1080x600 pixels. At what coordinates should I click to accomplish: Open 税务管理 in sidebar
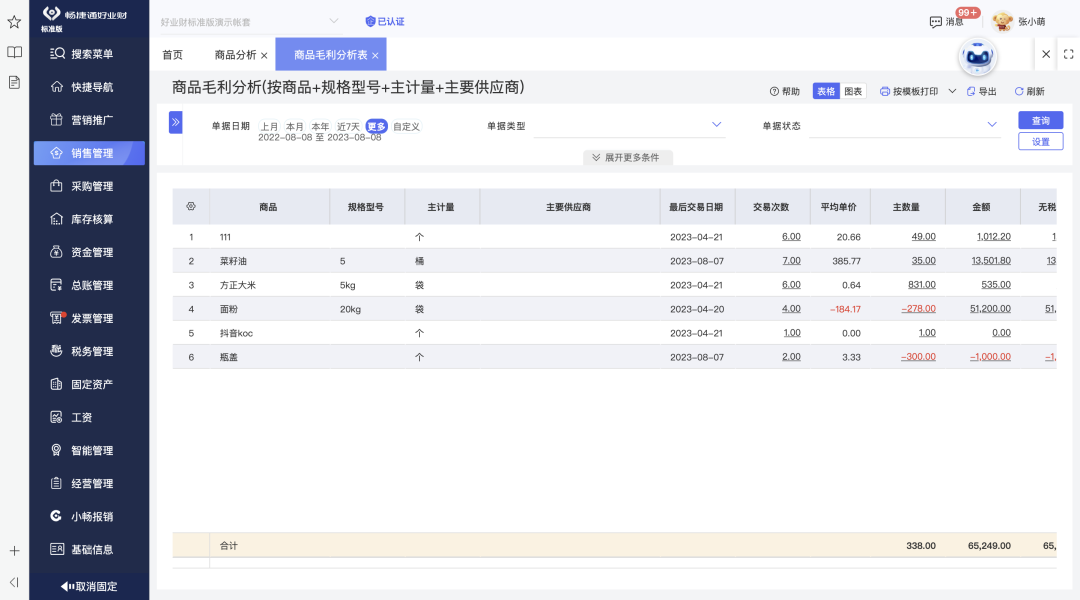pos(90,351)
